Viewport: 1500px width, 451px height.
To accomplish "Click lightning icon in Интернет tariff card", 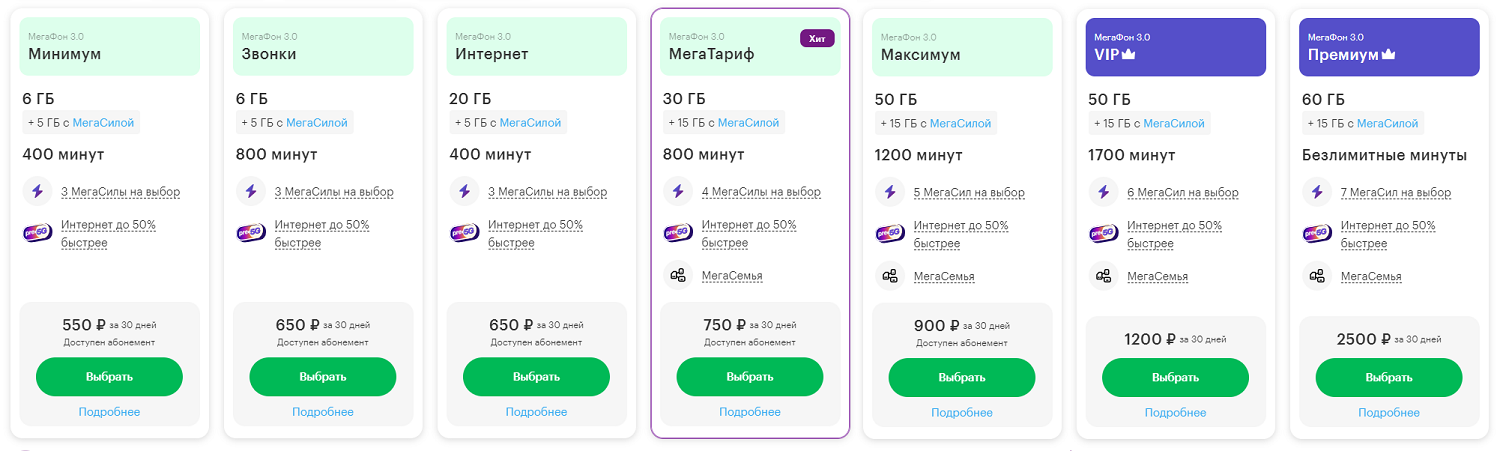I will click(463, 191).
